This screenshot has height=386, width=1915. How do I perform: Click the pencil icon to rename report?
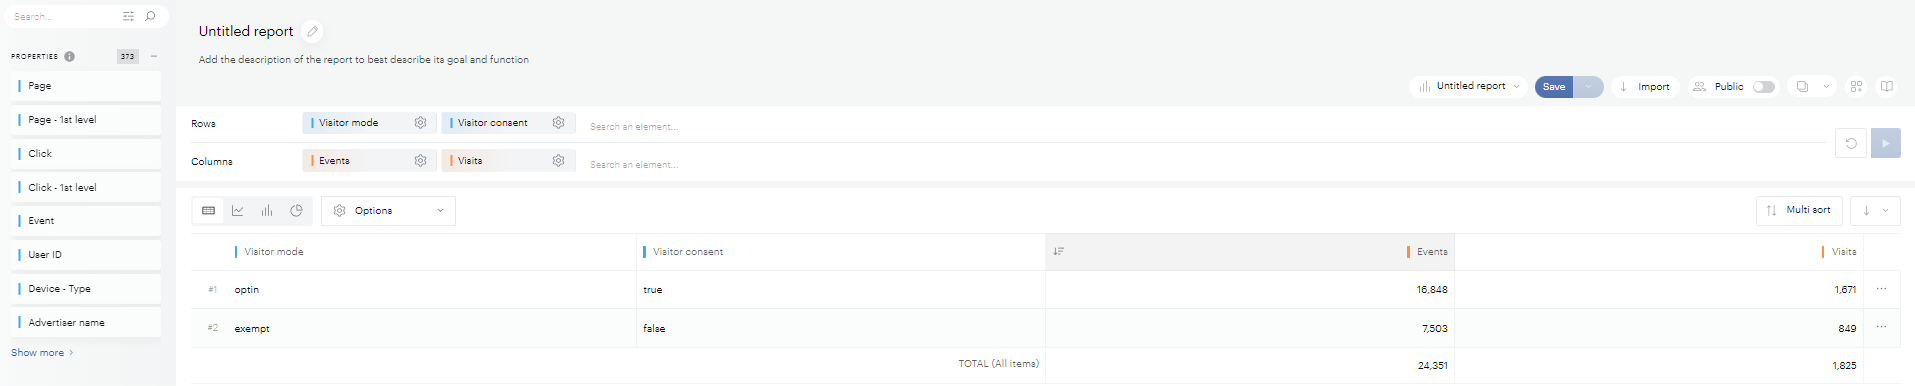click(x=312, y=32)
